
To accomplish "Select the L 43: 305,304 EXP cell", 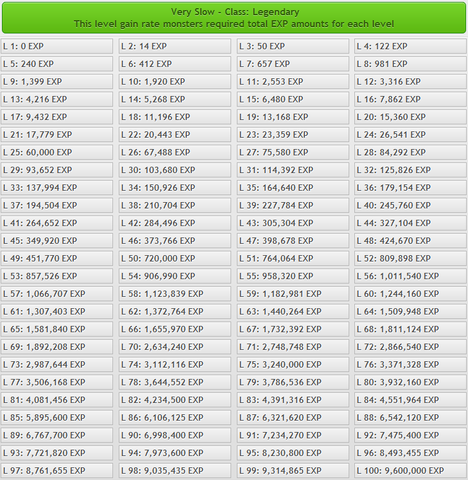I will pyautogui.click(x=293, y=223).
